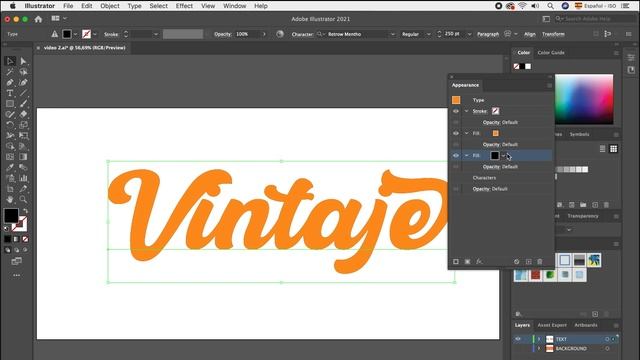Hide the TEXT layer
The height and width of the screenshot is (360, 640).
(518, 339)
